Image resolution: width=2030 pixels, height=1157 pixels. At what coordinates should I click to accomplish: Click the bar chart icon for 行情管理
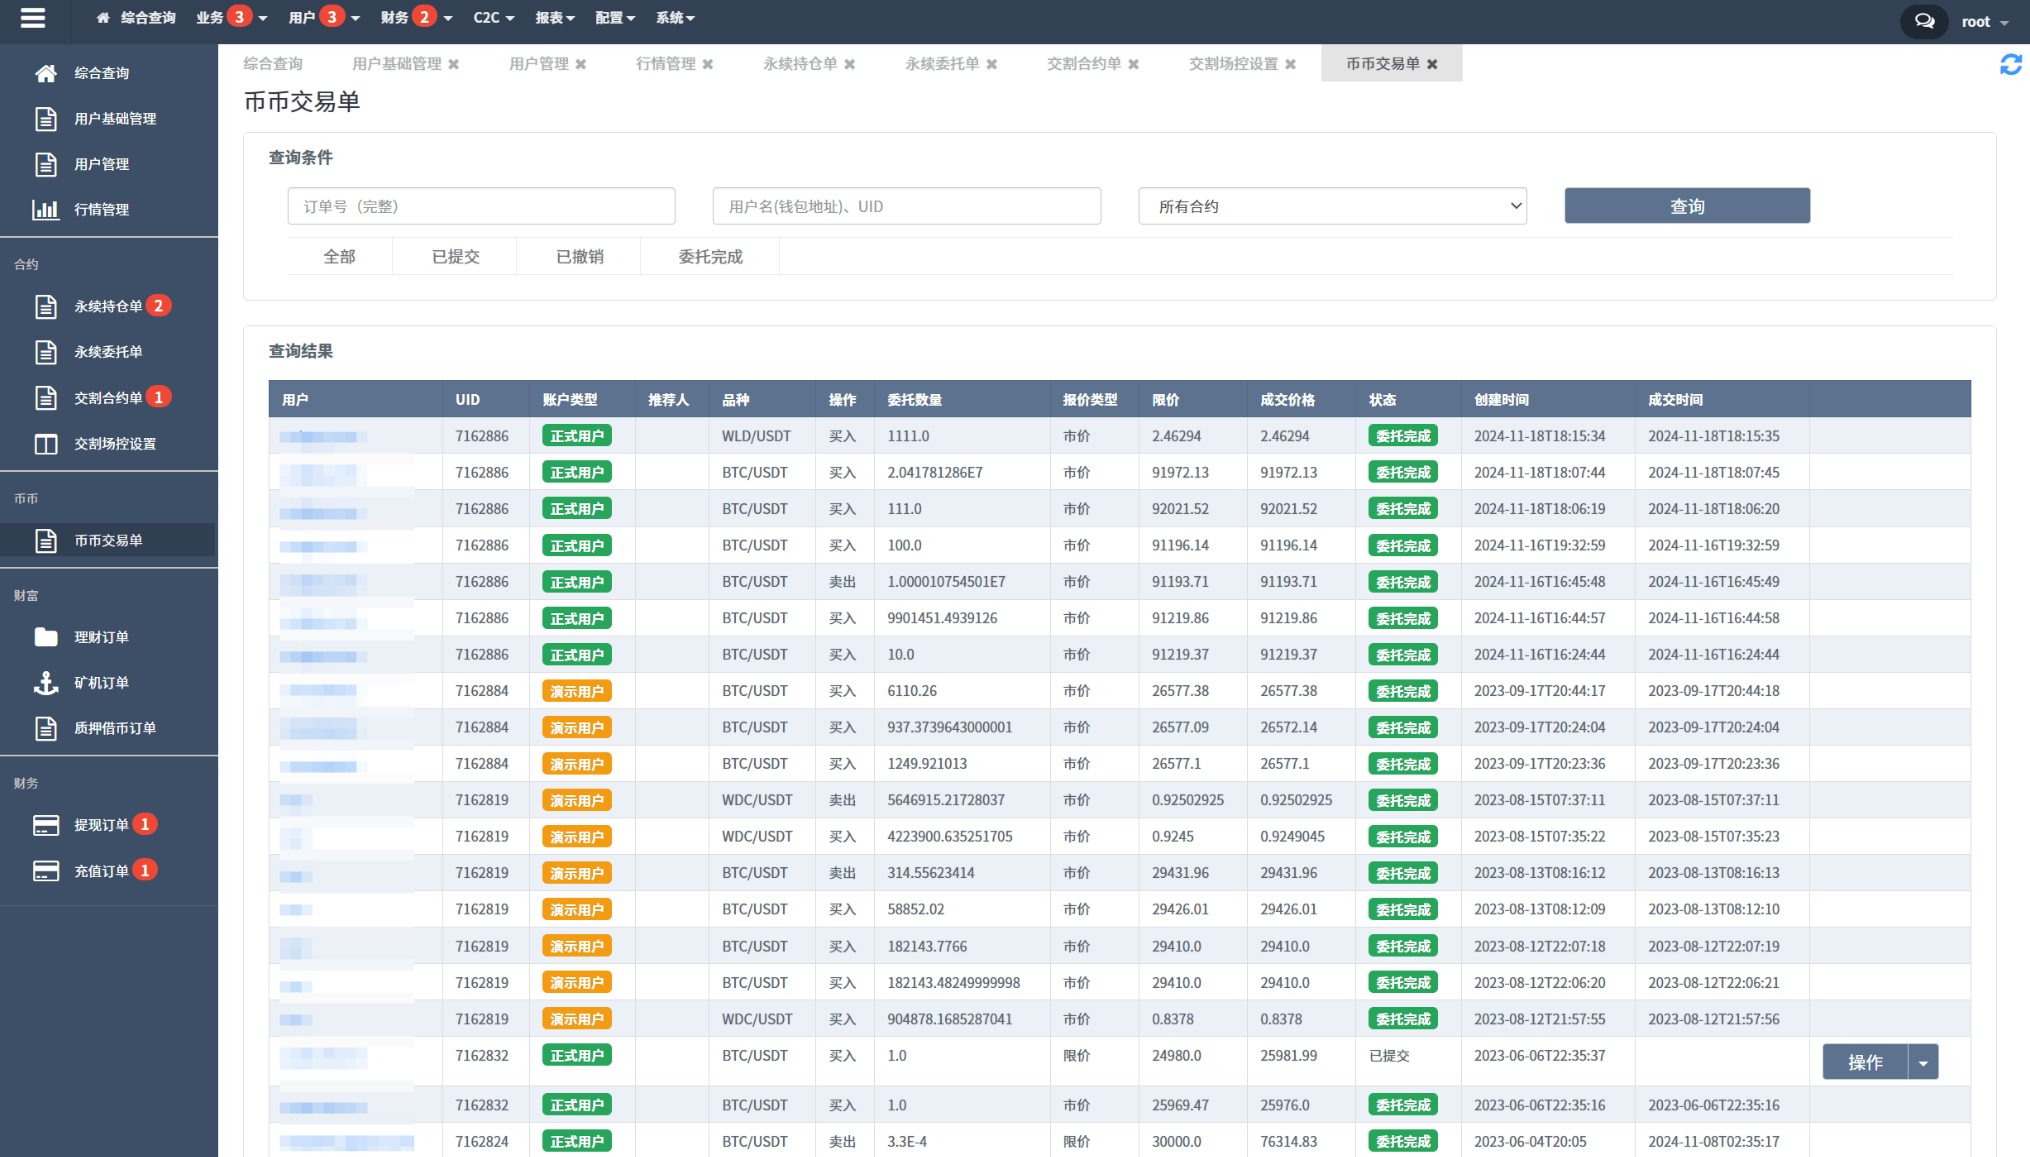point(46,209)
